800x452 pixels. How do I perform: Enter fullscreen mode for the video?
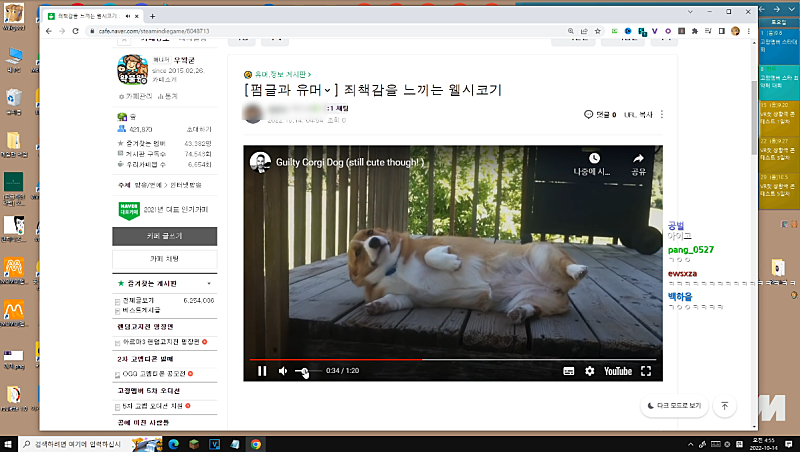tap(646, 371)
